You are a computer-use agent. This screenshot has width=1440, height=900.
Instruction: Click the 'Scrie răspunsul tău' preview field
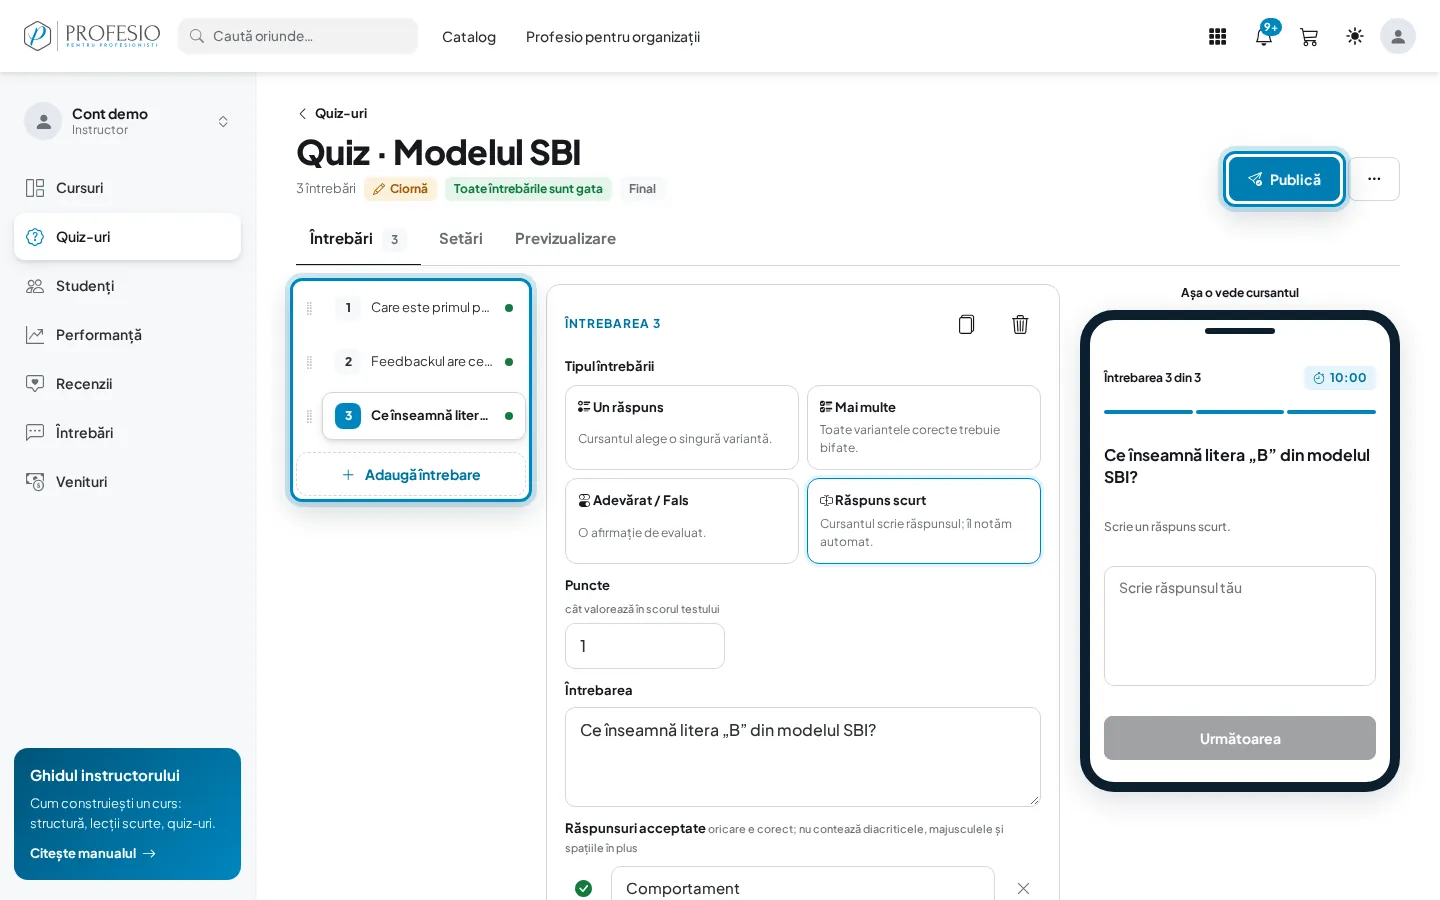point(1240,626)
